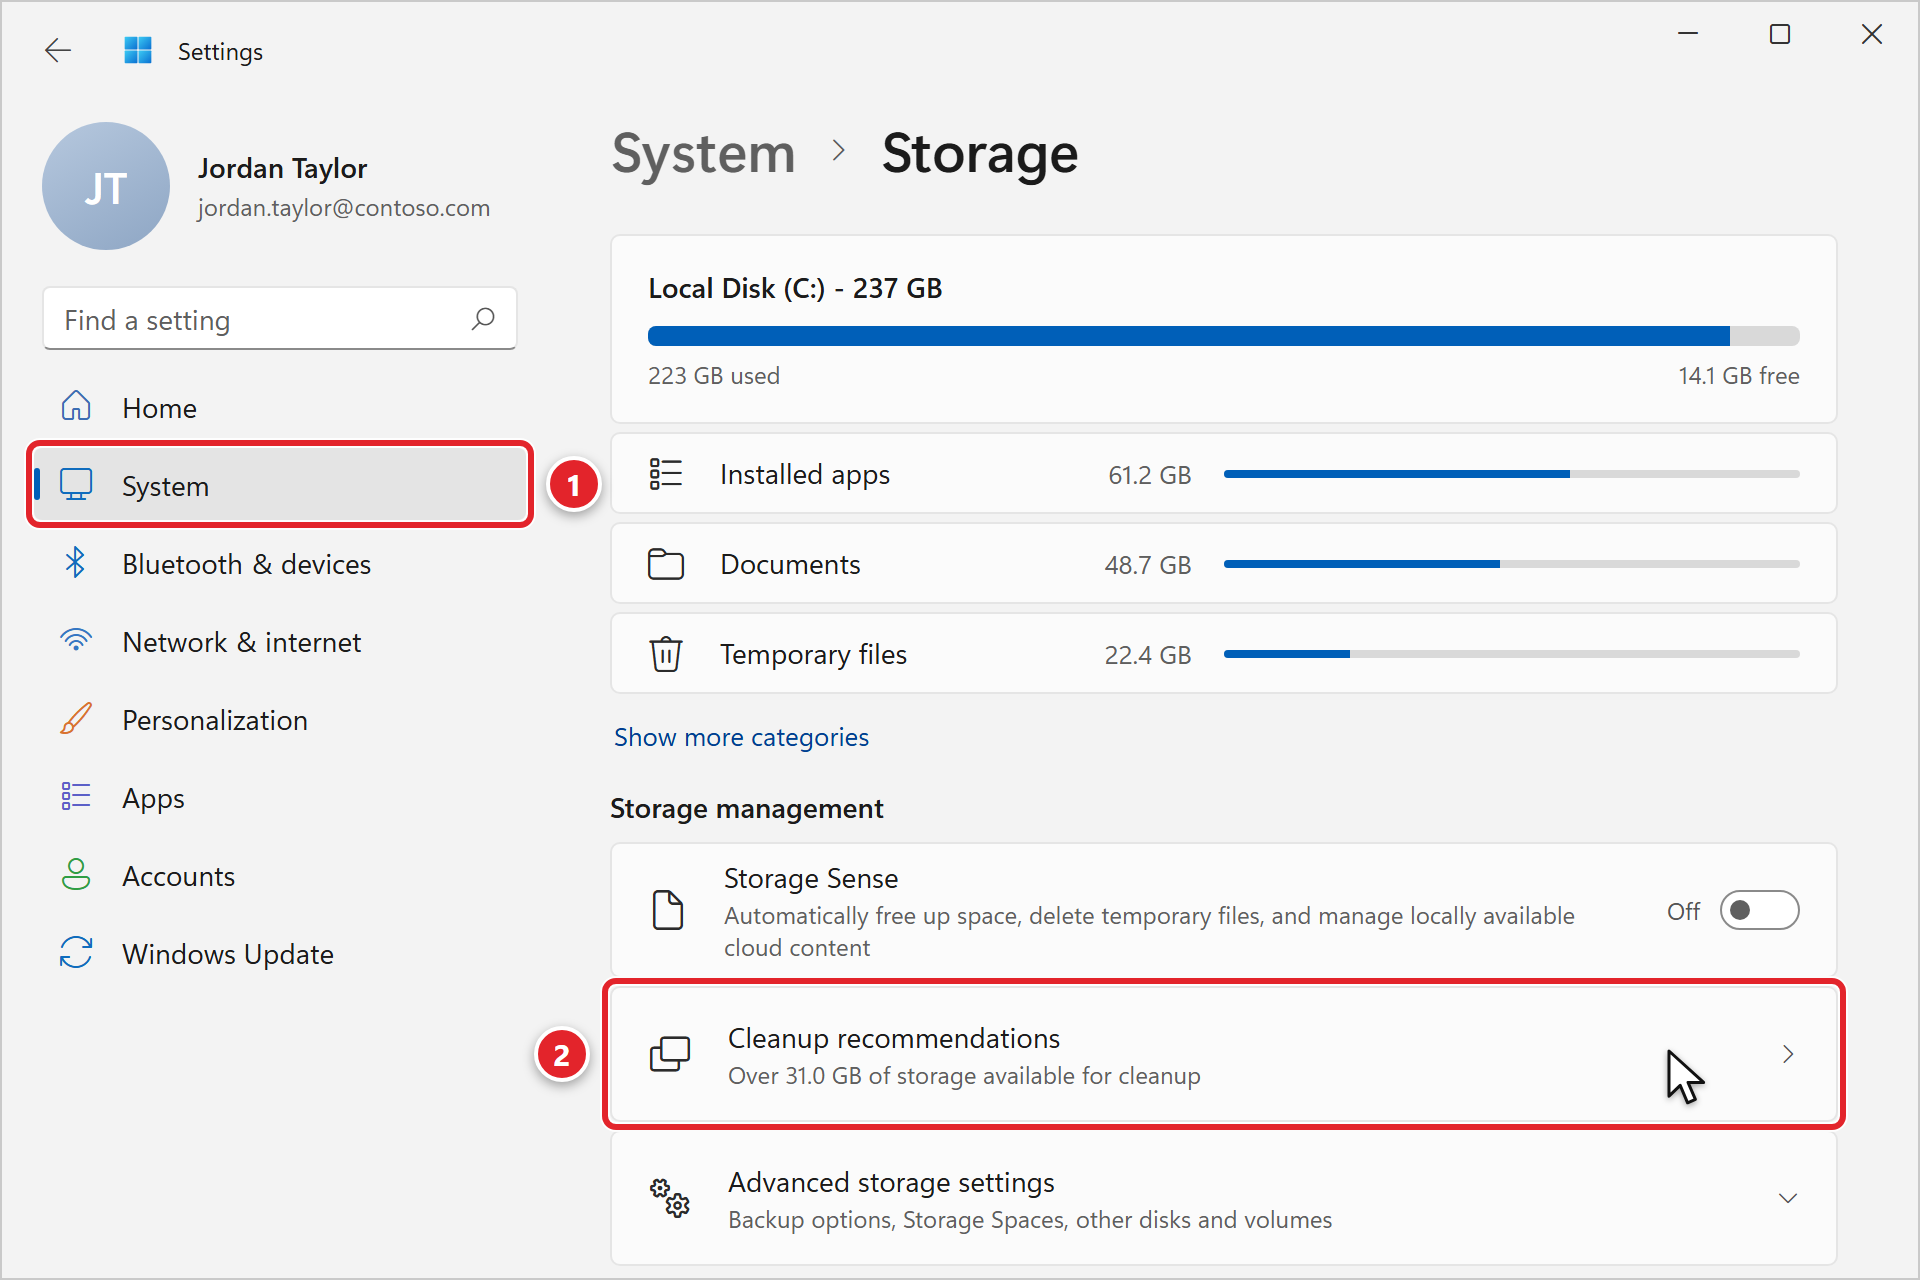Click Over 31.0 GB cleanup text

pos(964,1076)
